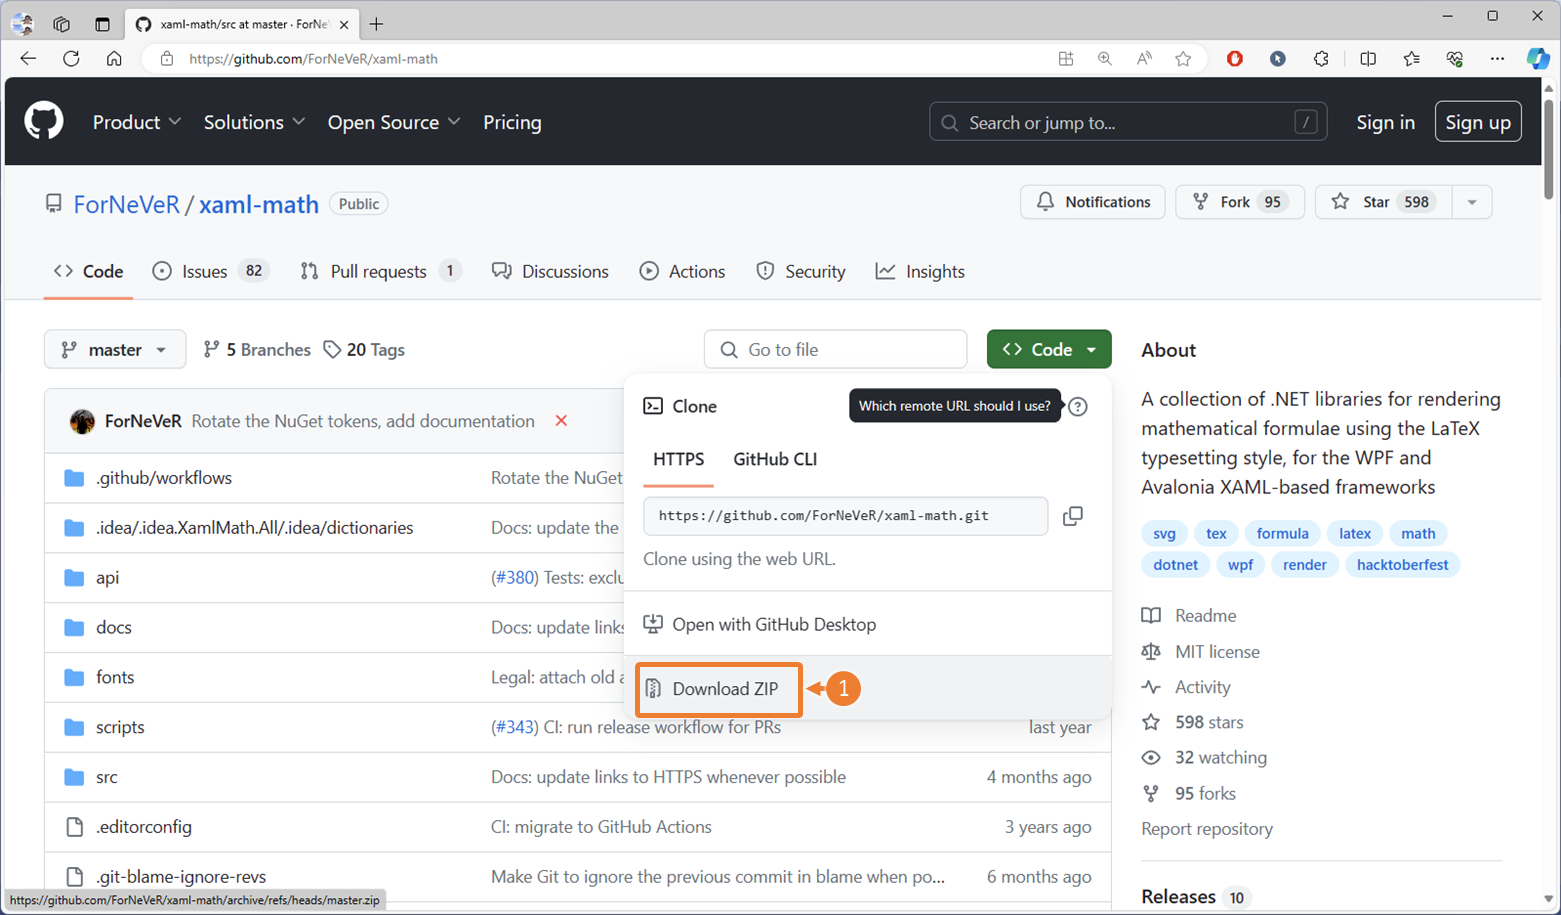
Task: Click the zoom magnifier in address bar
Action: (1104, 59)
